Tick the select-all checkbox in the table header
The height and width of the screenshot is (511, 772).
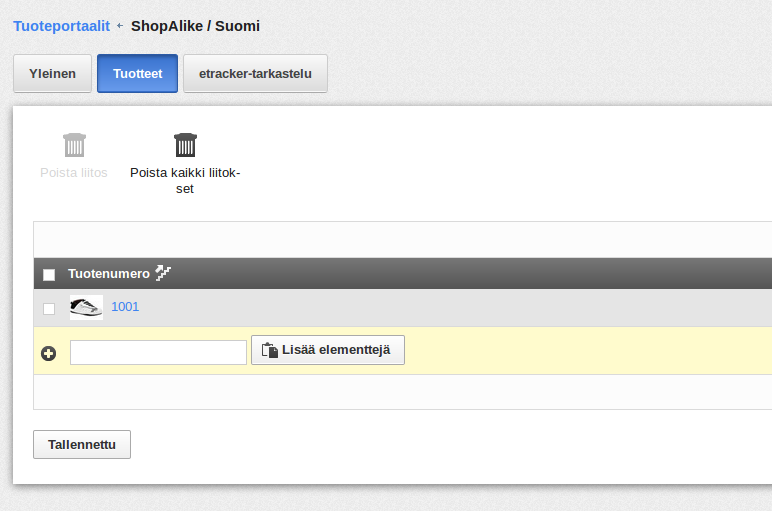tap(49, 274)
